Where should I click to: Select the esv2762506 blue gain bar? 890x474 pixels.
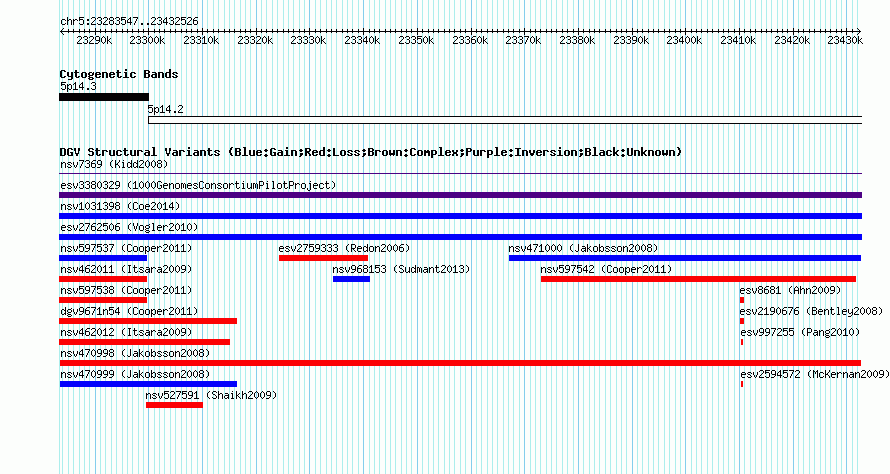click(x=460, y=237)
